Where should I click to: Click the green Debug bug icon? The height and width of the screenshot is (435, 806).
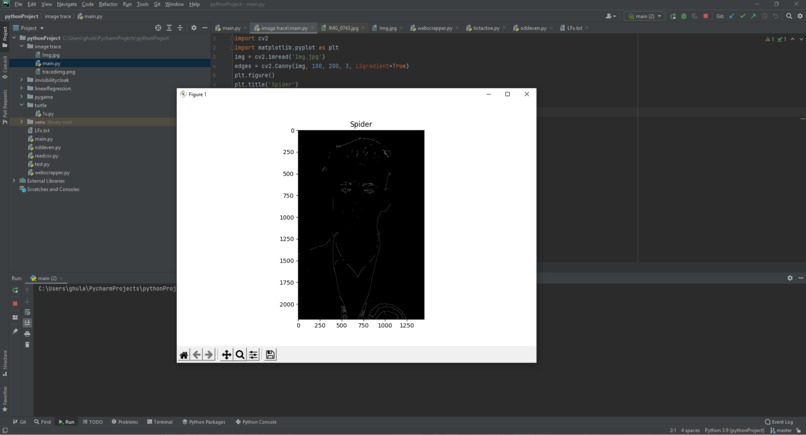[684, 16]
